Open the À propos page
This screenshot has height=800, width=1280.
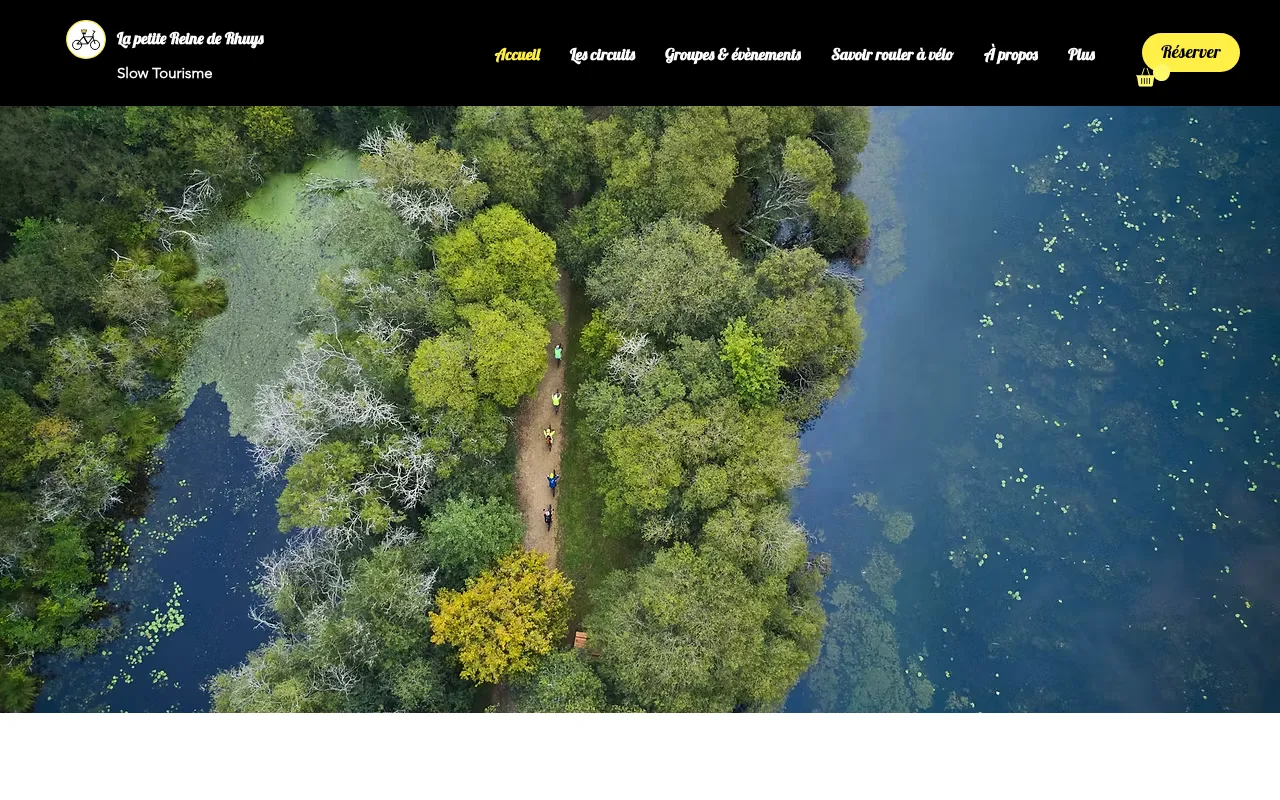pyautogui.click(x=1010, y=54)
